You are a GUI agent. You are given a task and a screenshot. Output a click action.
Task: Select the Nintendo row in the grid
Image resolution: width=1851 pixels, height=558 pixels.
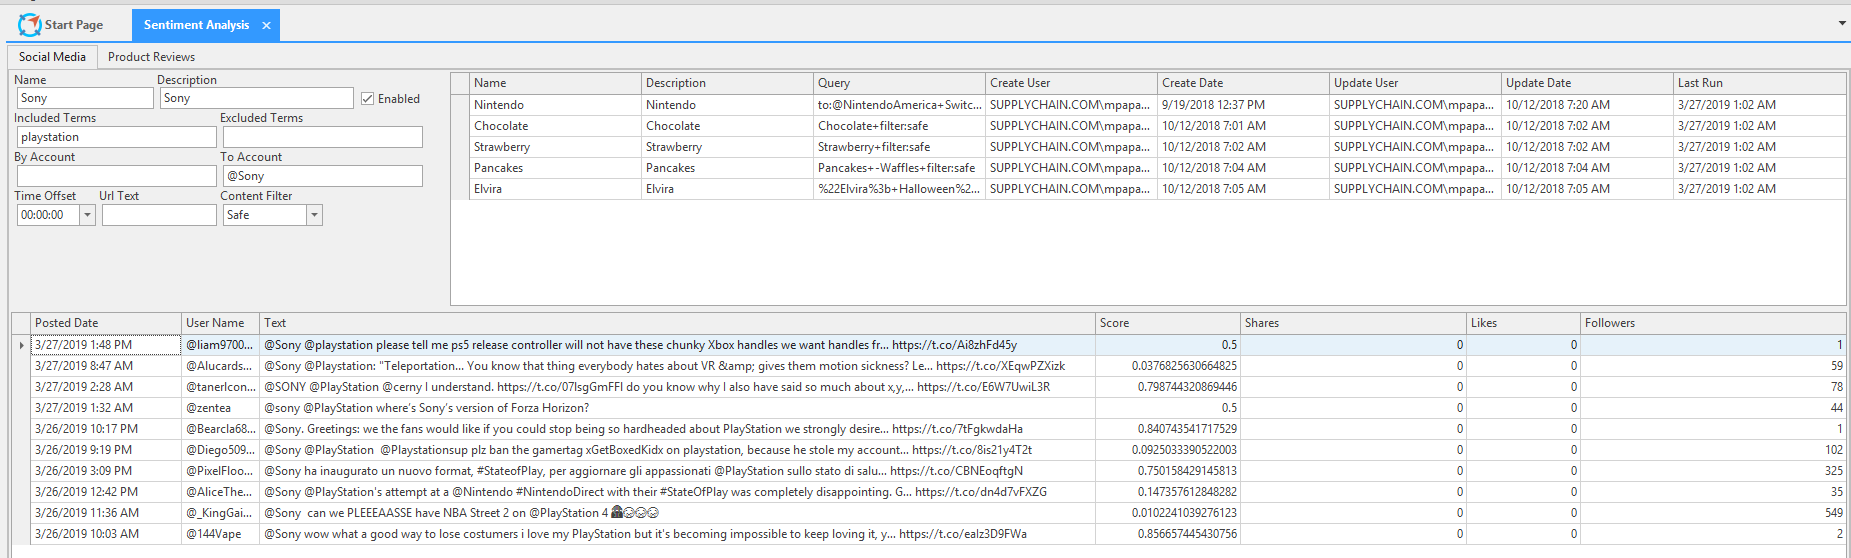[1148, 105]
